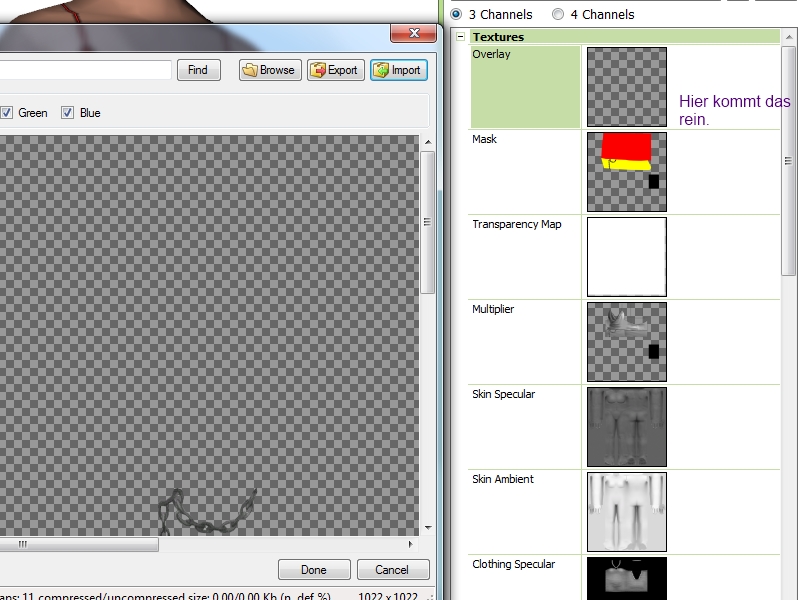Click Done to confirm the image
Viewport: 800px width, 600px height.
coord(313,570)
